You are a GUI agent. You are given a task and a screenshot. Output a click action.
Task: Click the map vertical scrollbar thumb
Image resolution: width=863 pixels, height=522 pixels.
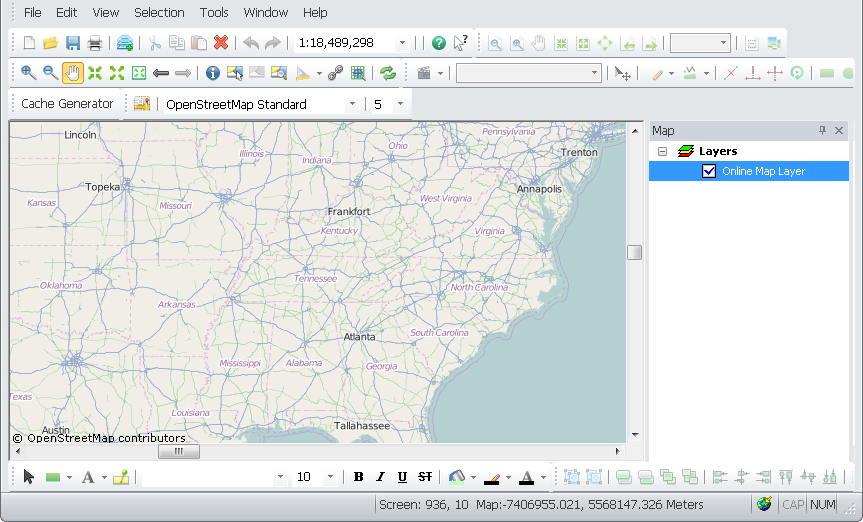635,252
